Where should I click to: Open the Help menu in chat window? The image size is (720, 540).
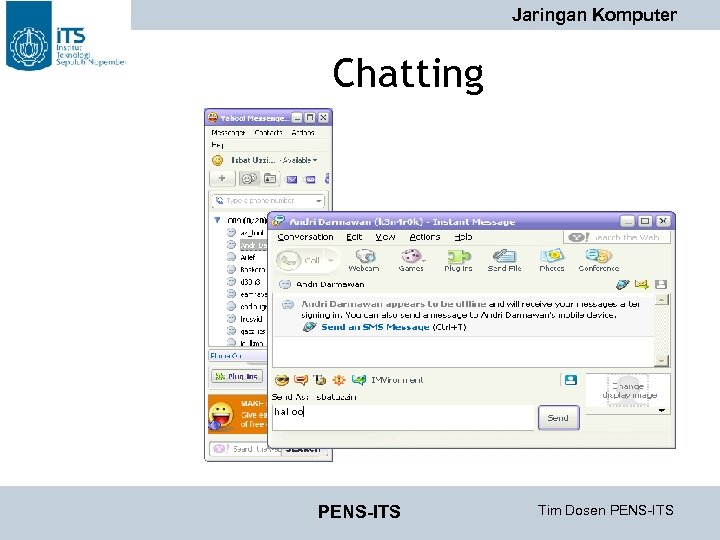click(x=463, y=237)
